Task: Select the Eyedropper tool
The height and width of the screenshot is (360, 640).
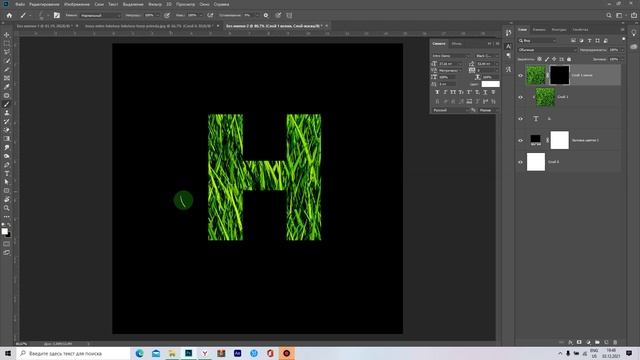Action: point(7,87)
